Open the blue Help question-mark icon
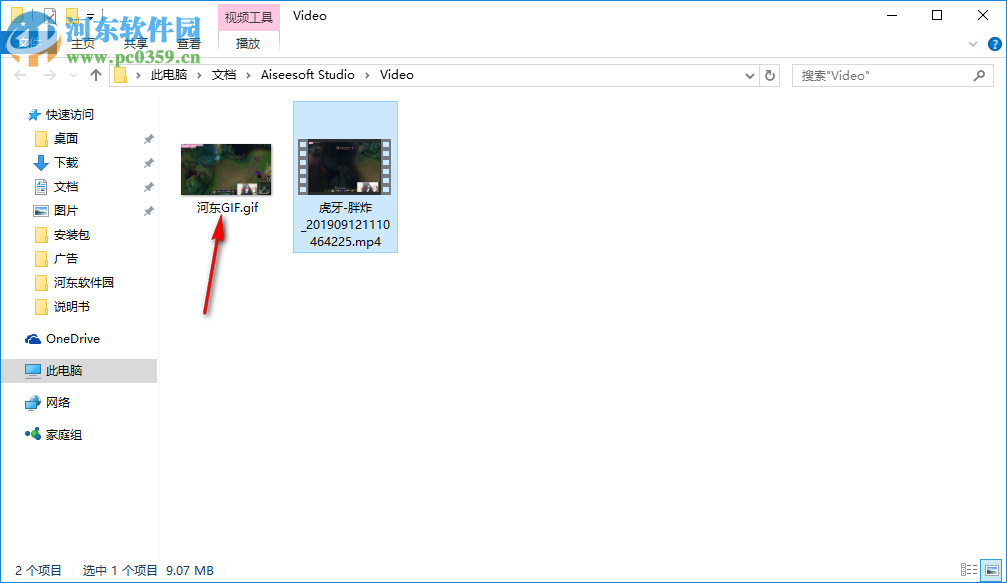The width and height of the screenshot is (1007, 583). (x=995, y=44)
